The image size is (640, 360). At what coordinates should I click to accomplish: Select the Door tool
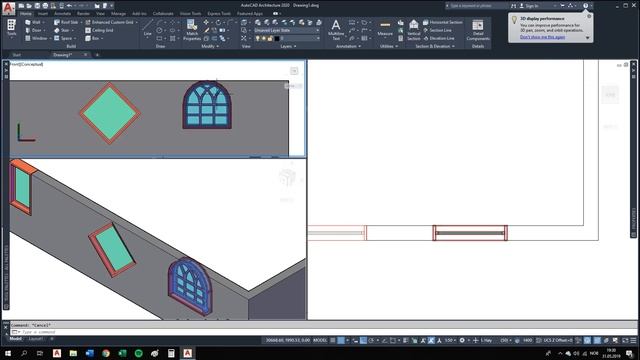(33, 30)
